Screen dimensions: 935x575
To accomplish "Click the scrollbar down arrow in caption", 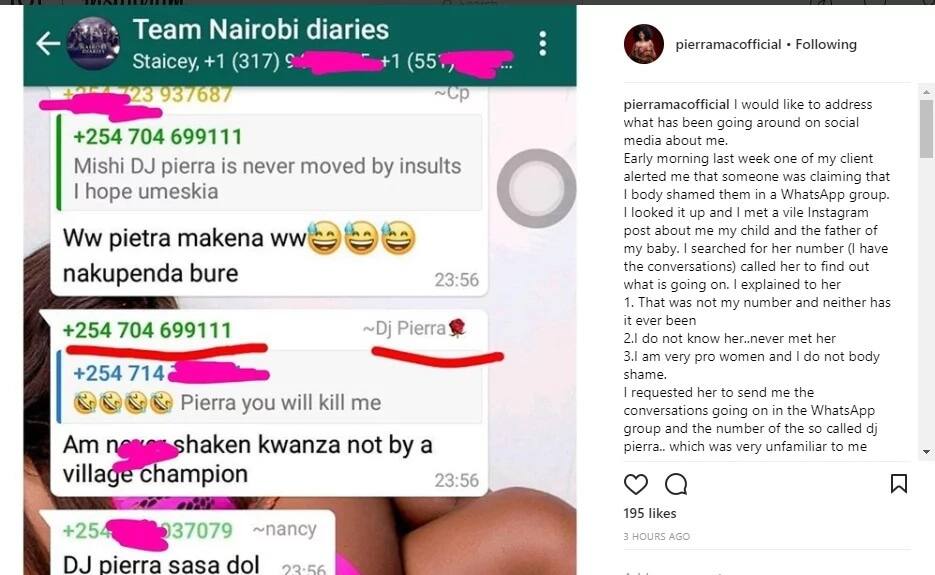I will coord(926,452).
